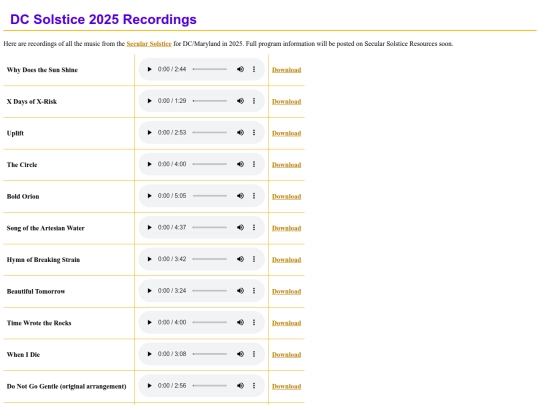
Task: Mute the X Days of X-Risk player
Action: (240, 101)
